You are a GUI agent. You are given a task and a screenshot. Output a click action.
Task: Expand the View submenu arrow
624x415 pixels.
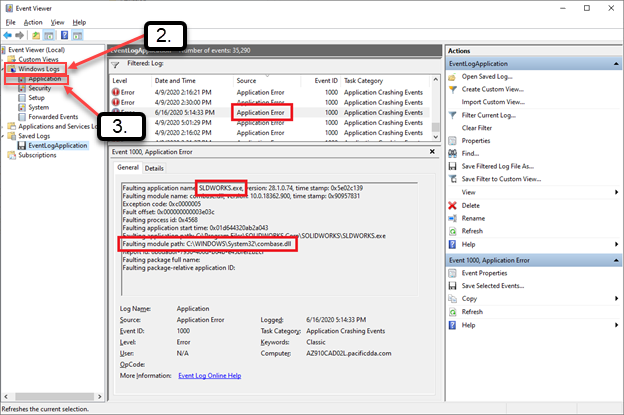(616, 192)
